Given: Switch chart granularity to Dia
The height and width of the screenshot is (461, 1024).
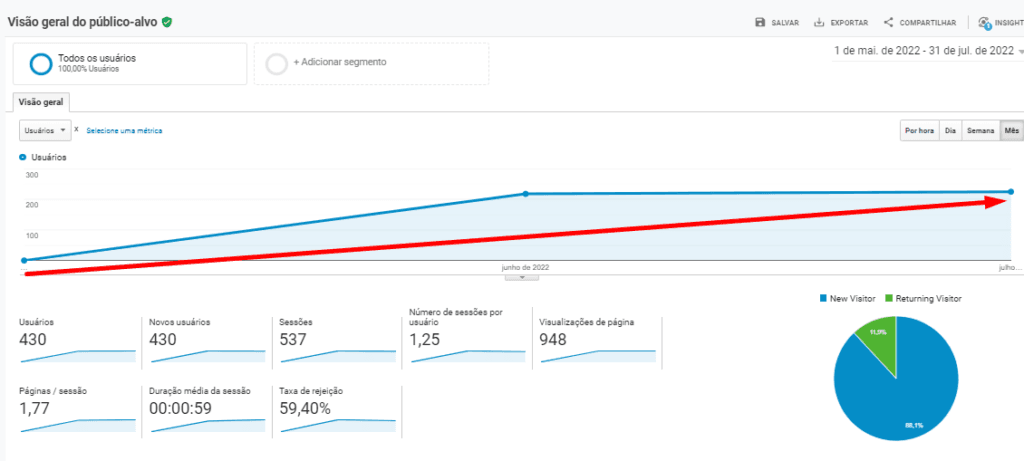Looking at the screenshot, I should tap(951, 131).
